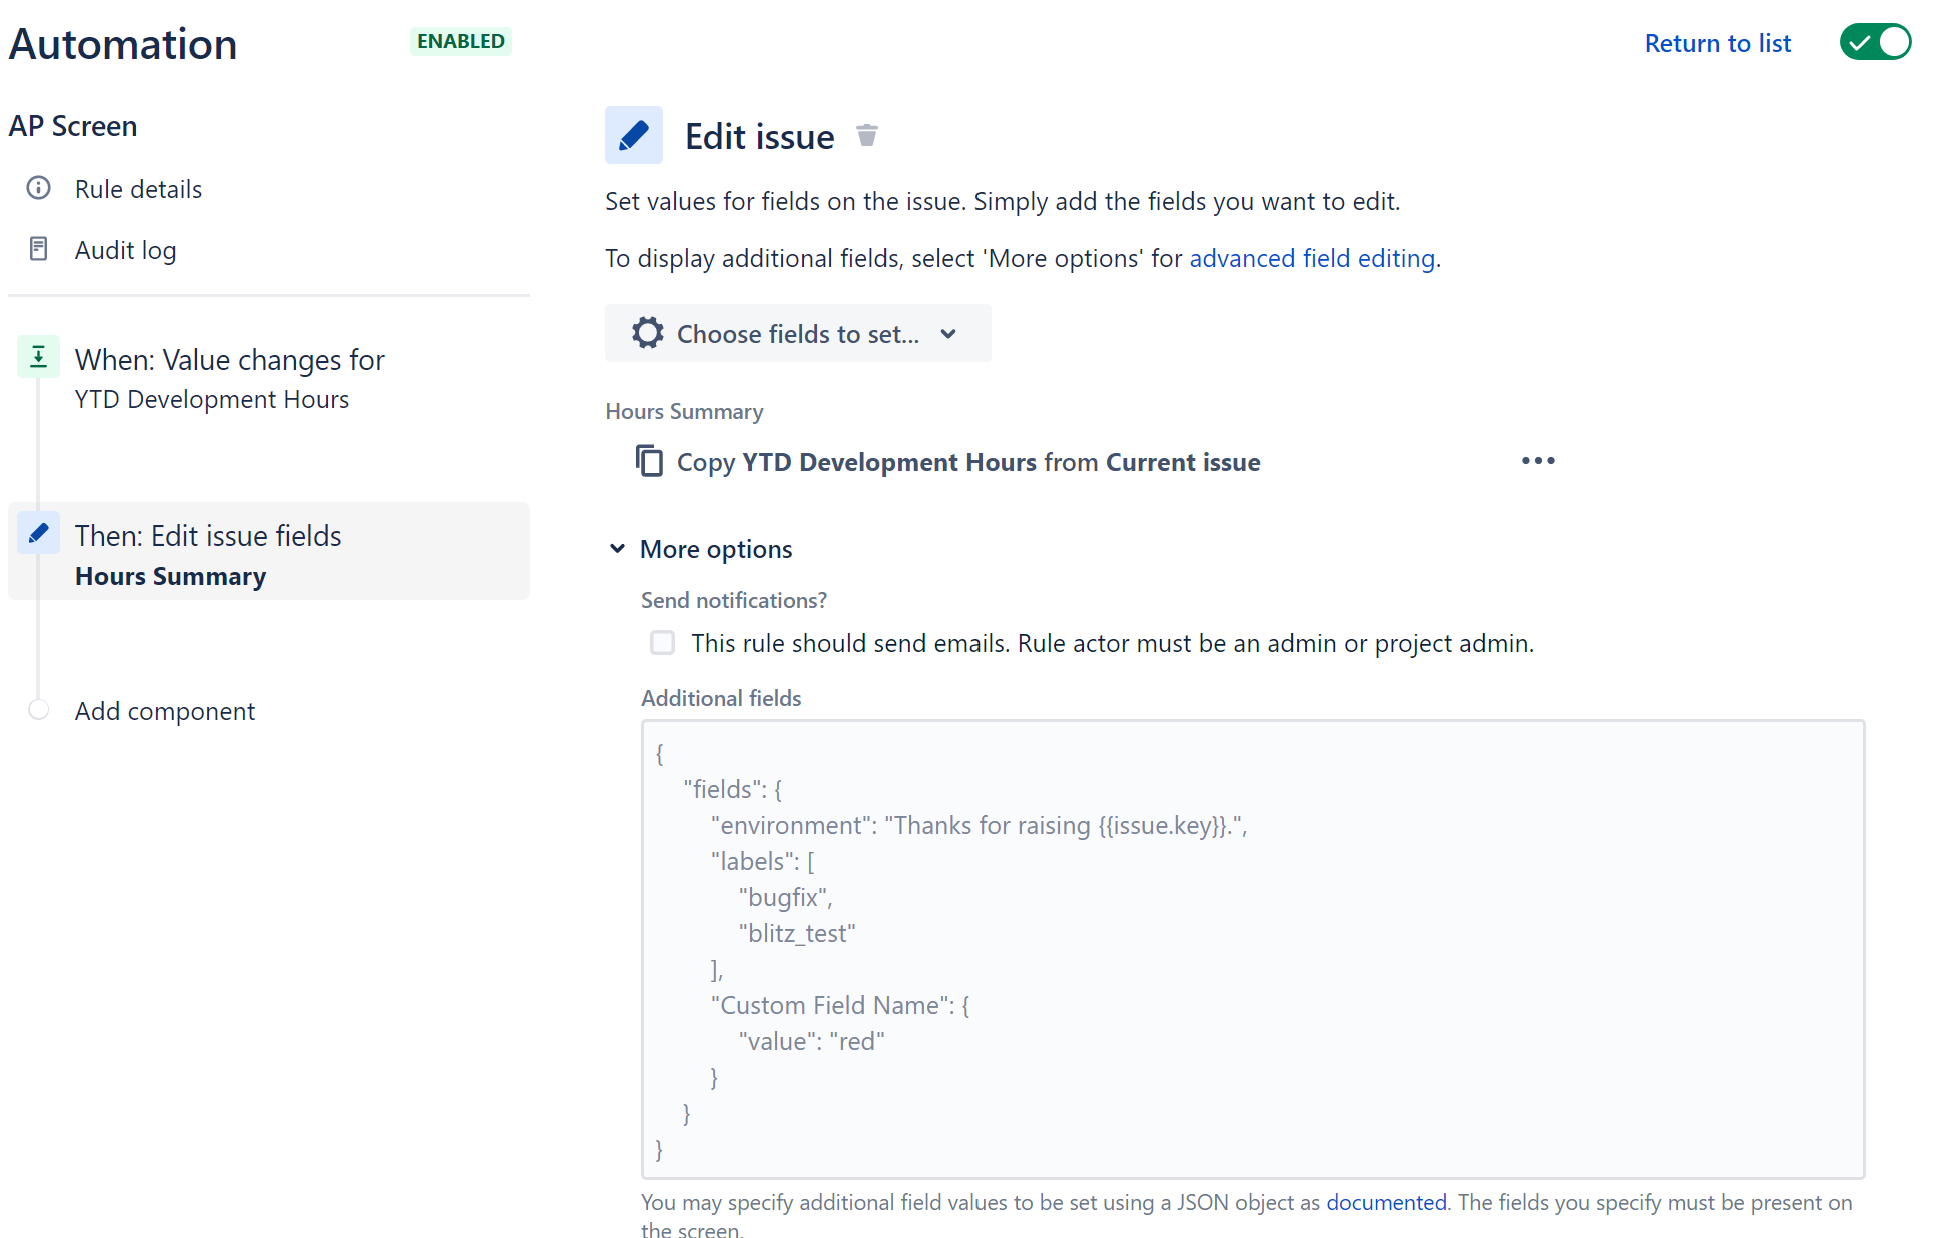
Task: Click the gear icon on Choose fields
Action: 647,333
